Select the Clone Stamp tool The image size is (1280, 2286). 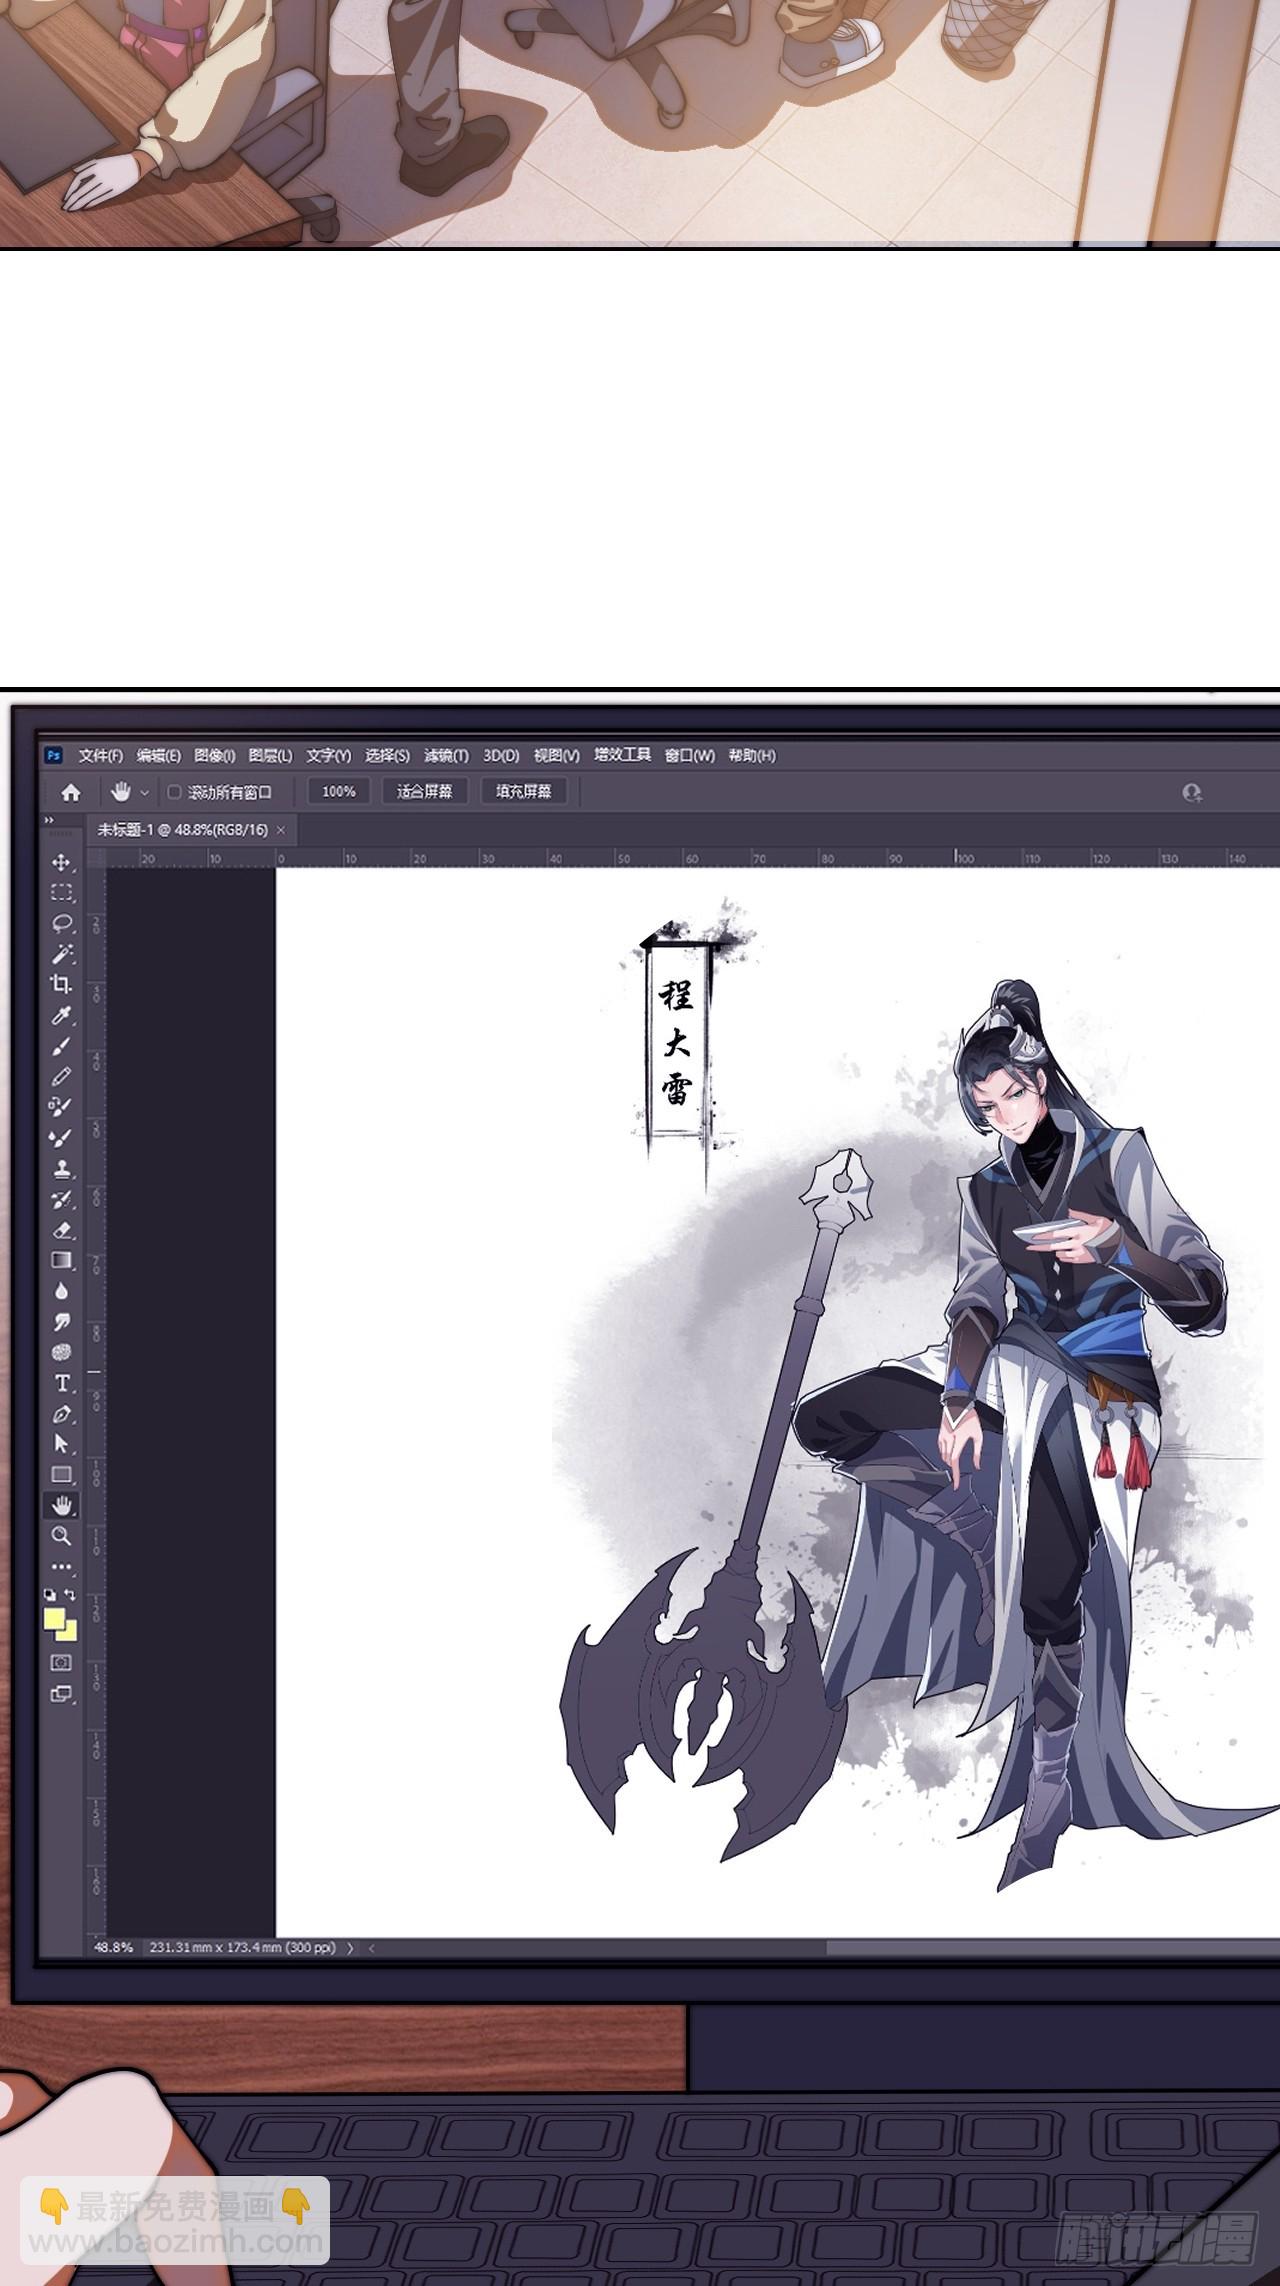click(61, 1168)
